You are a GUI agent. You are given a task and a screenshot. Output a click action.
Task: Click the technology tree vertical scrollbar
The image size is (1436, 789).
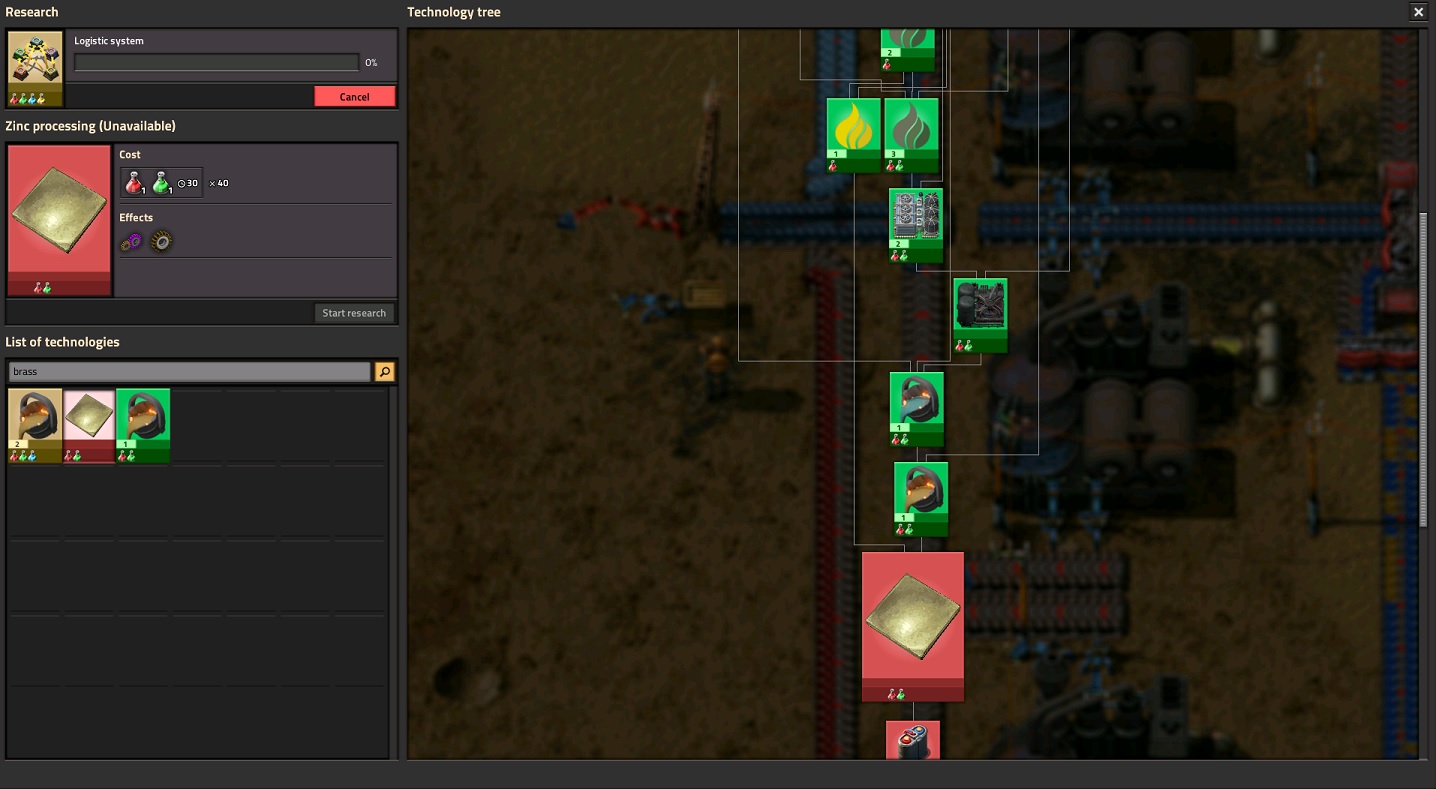[1424, 370]
